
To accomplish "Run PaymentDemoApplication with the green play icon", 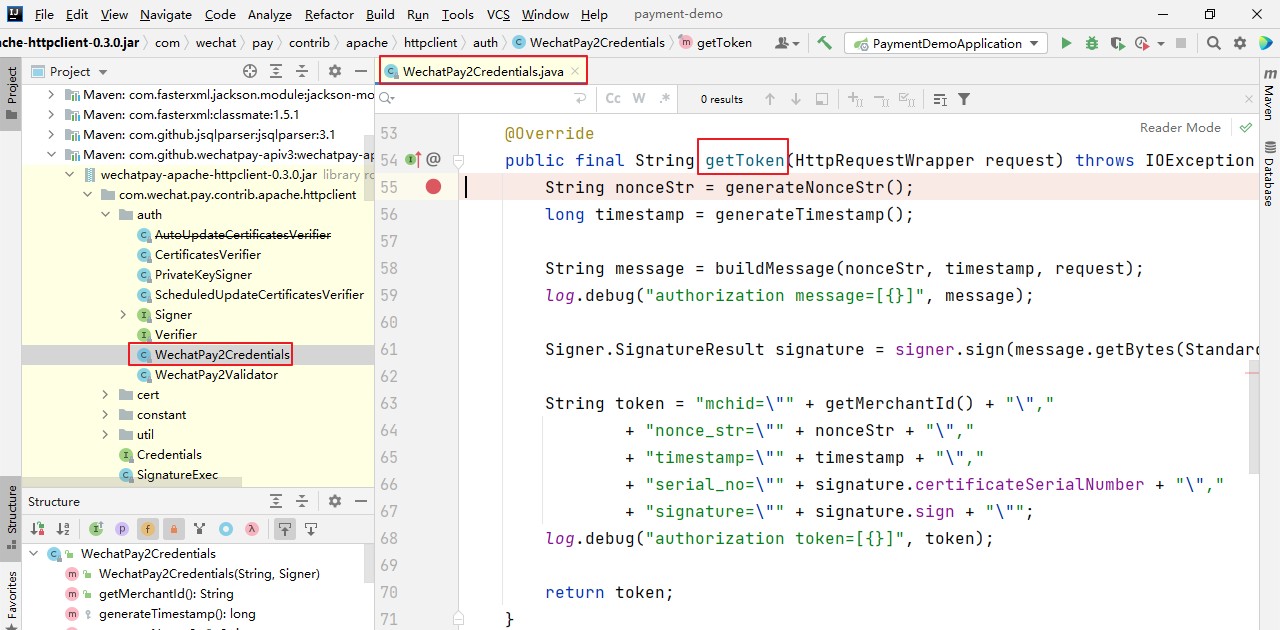I will coord(1066,43).
